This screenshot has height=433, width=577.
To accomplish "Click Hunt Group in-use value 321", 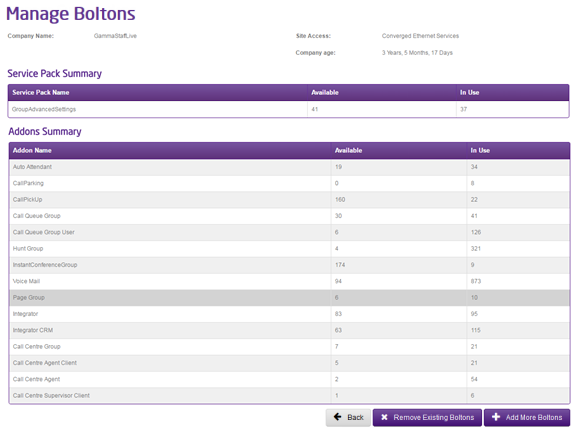I will (475, 249).
